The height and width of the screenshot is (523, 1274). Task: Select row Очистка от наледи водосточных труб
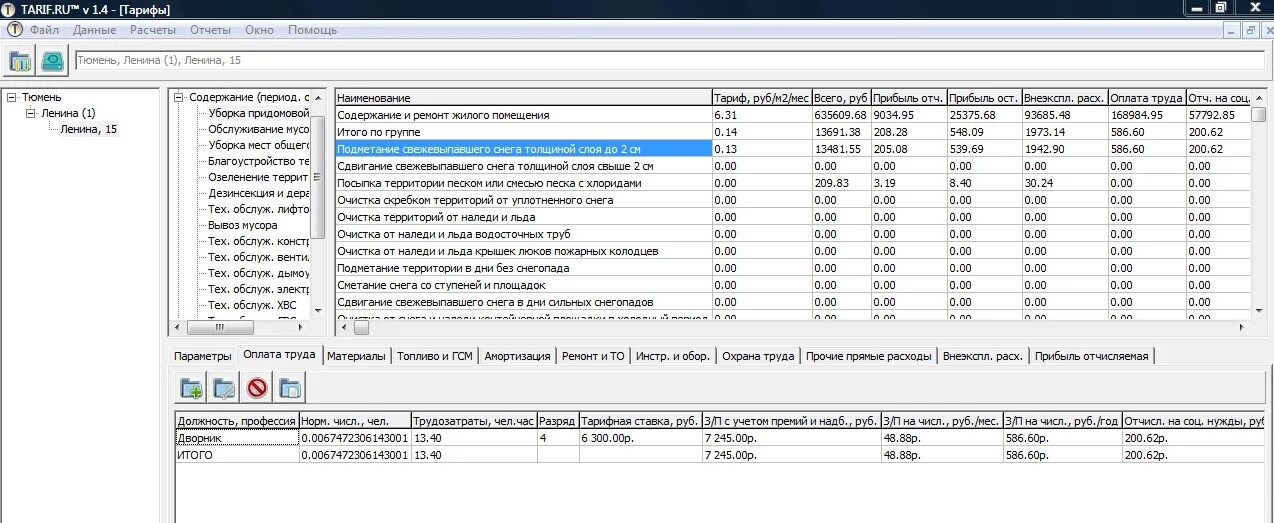pos(791,234)
